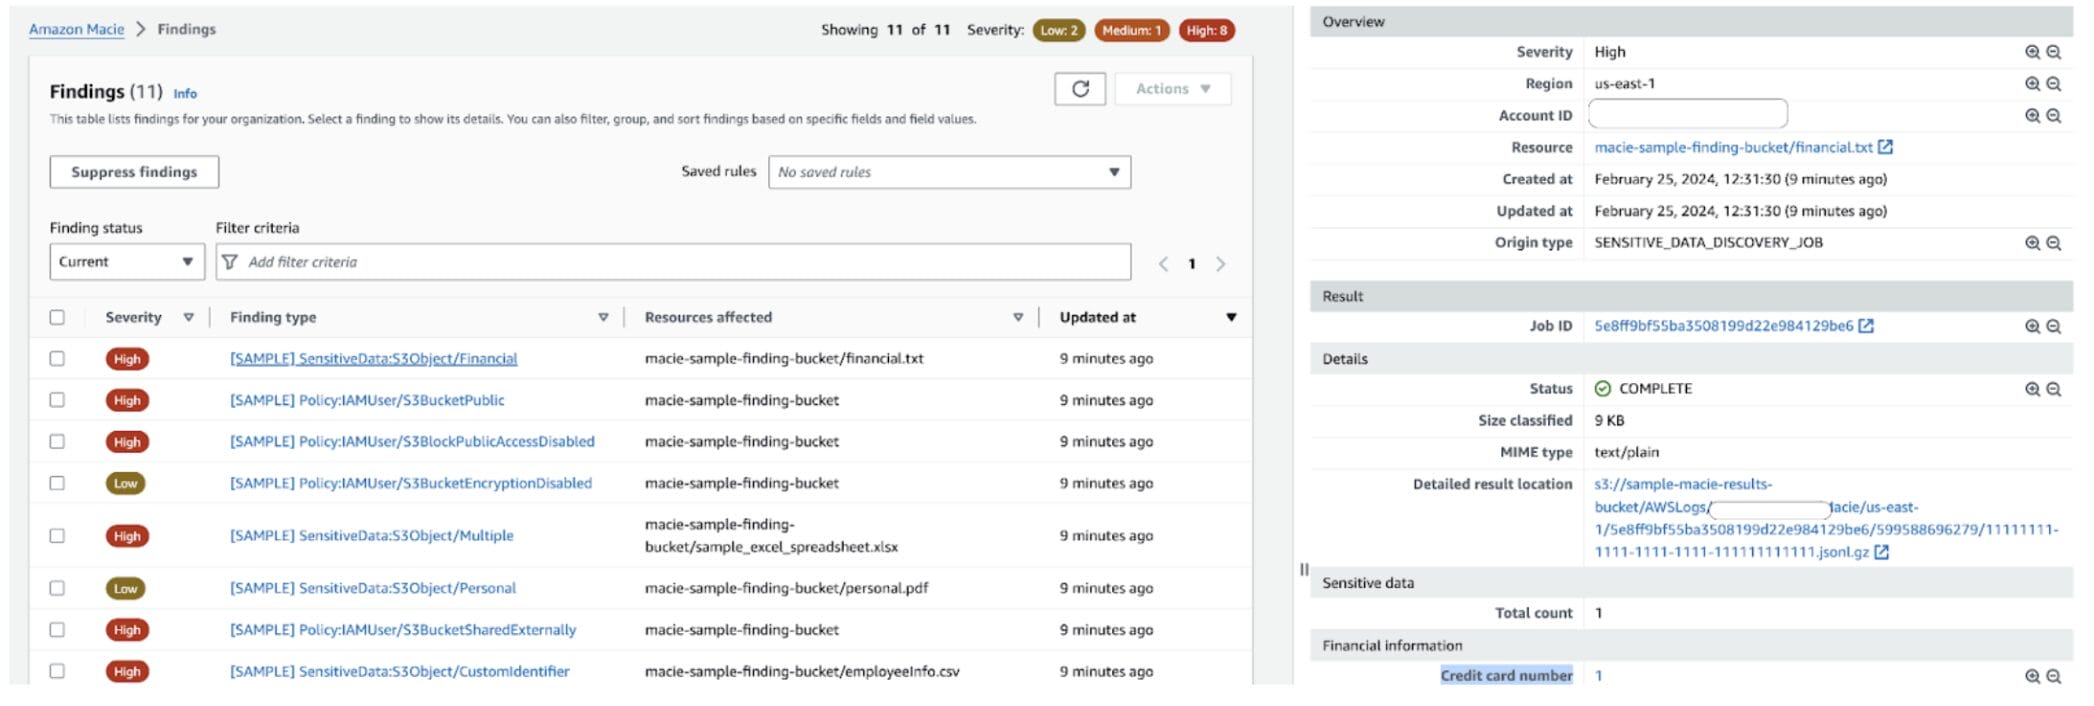Zoom out on the Account ID value
Viewport: 2094px width, 706px height.
tap(2053, 116)
